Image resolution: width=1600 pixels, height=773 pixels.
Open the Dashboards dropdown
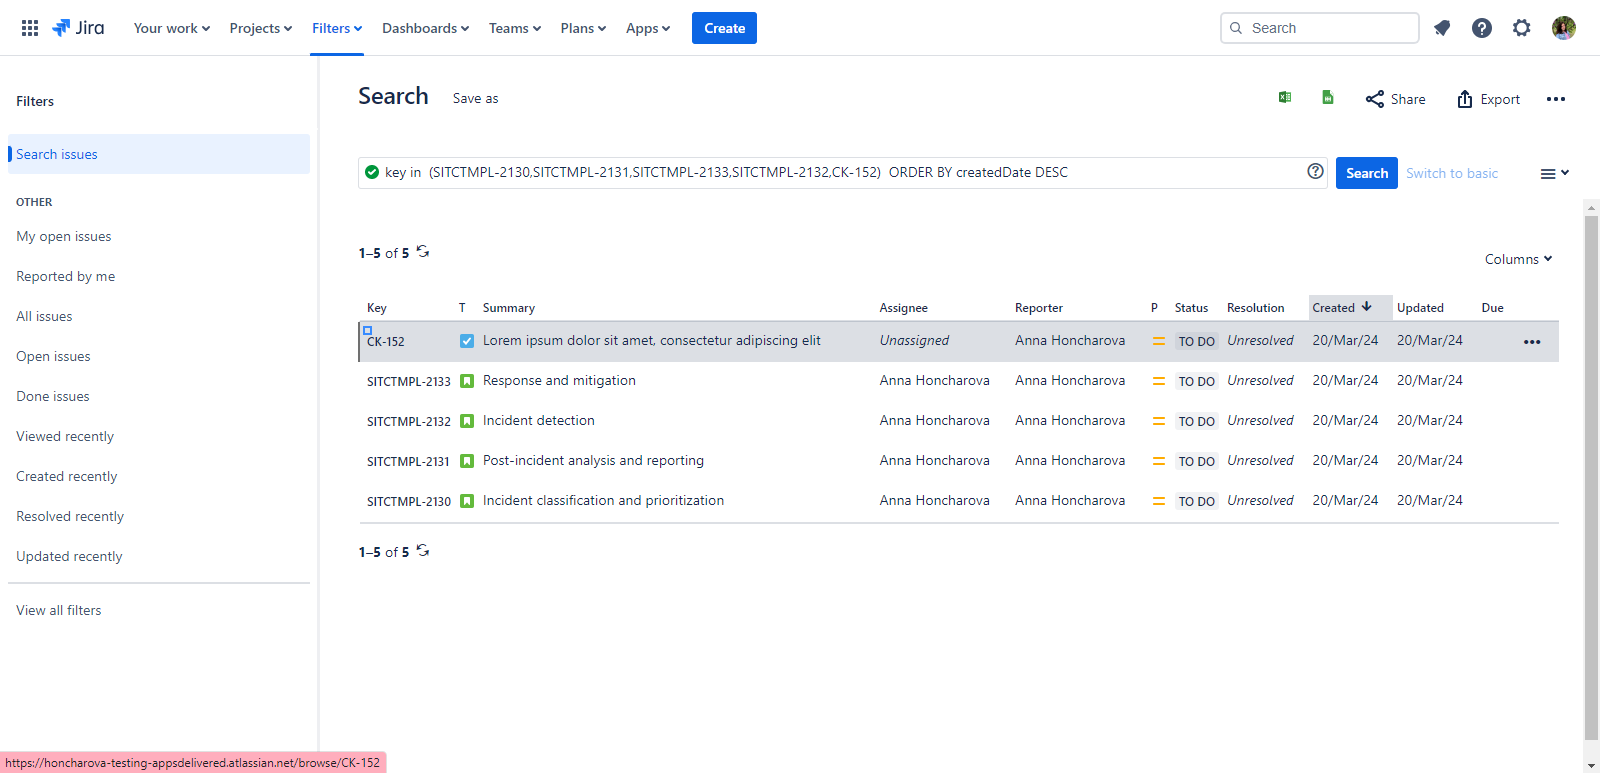pyautogui.click(x=425, y=28)
